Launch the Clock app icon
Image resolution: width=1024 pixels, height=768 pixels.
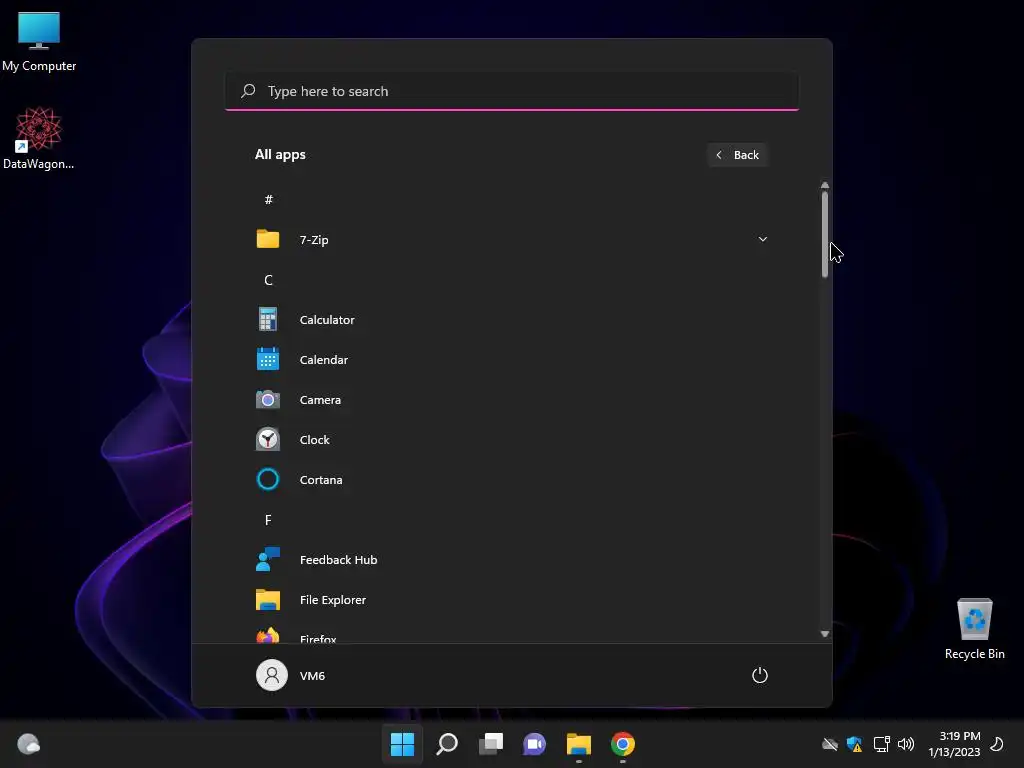click(x=268, y=440)
